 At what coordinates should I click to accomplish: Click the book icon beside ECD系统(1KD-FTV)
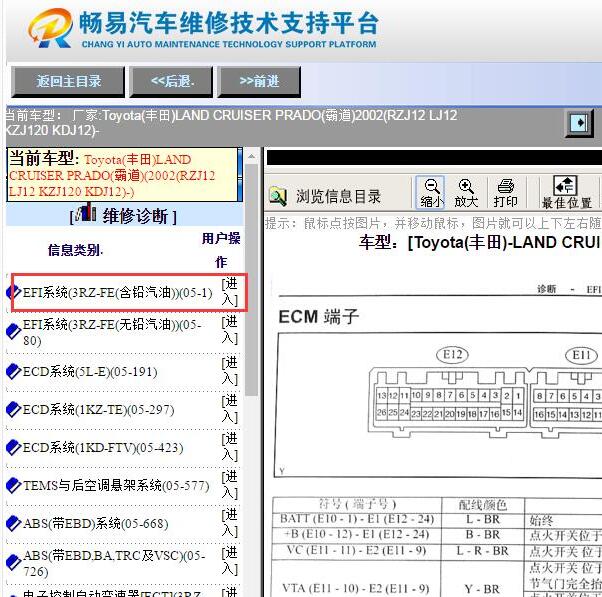tap(14, 447)
